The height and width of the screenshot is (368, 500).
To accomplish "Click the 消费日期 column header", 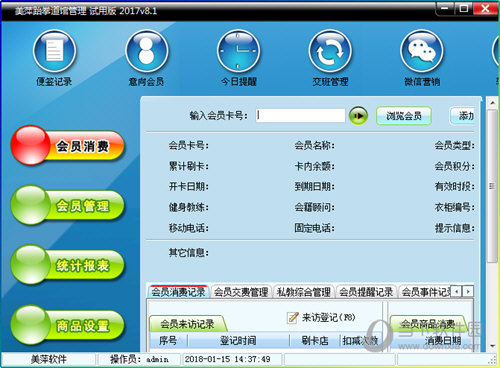I will [443, 341].
